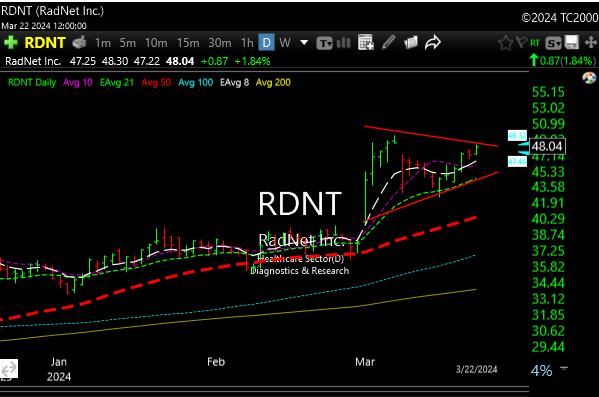The height and width of the screenshot is (397, 599).
Task: Click the green up-arrow 0.87(1.84%) readout
Action: [563, 60]
